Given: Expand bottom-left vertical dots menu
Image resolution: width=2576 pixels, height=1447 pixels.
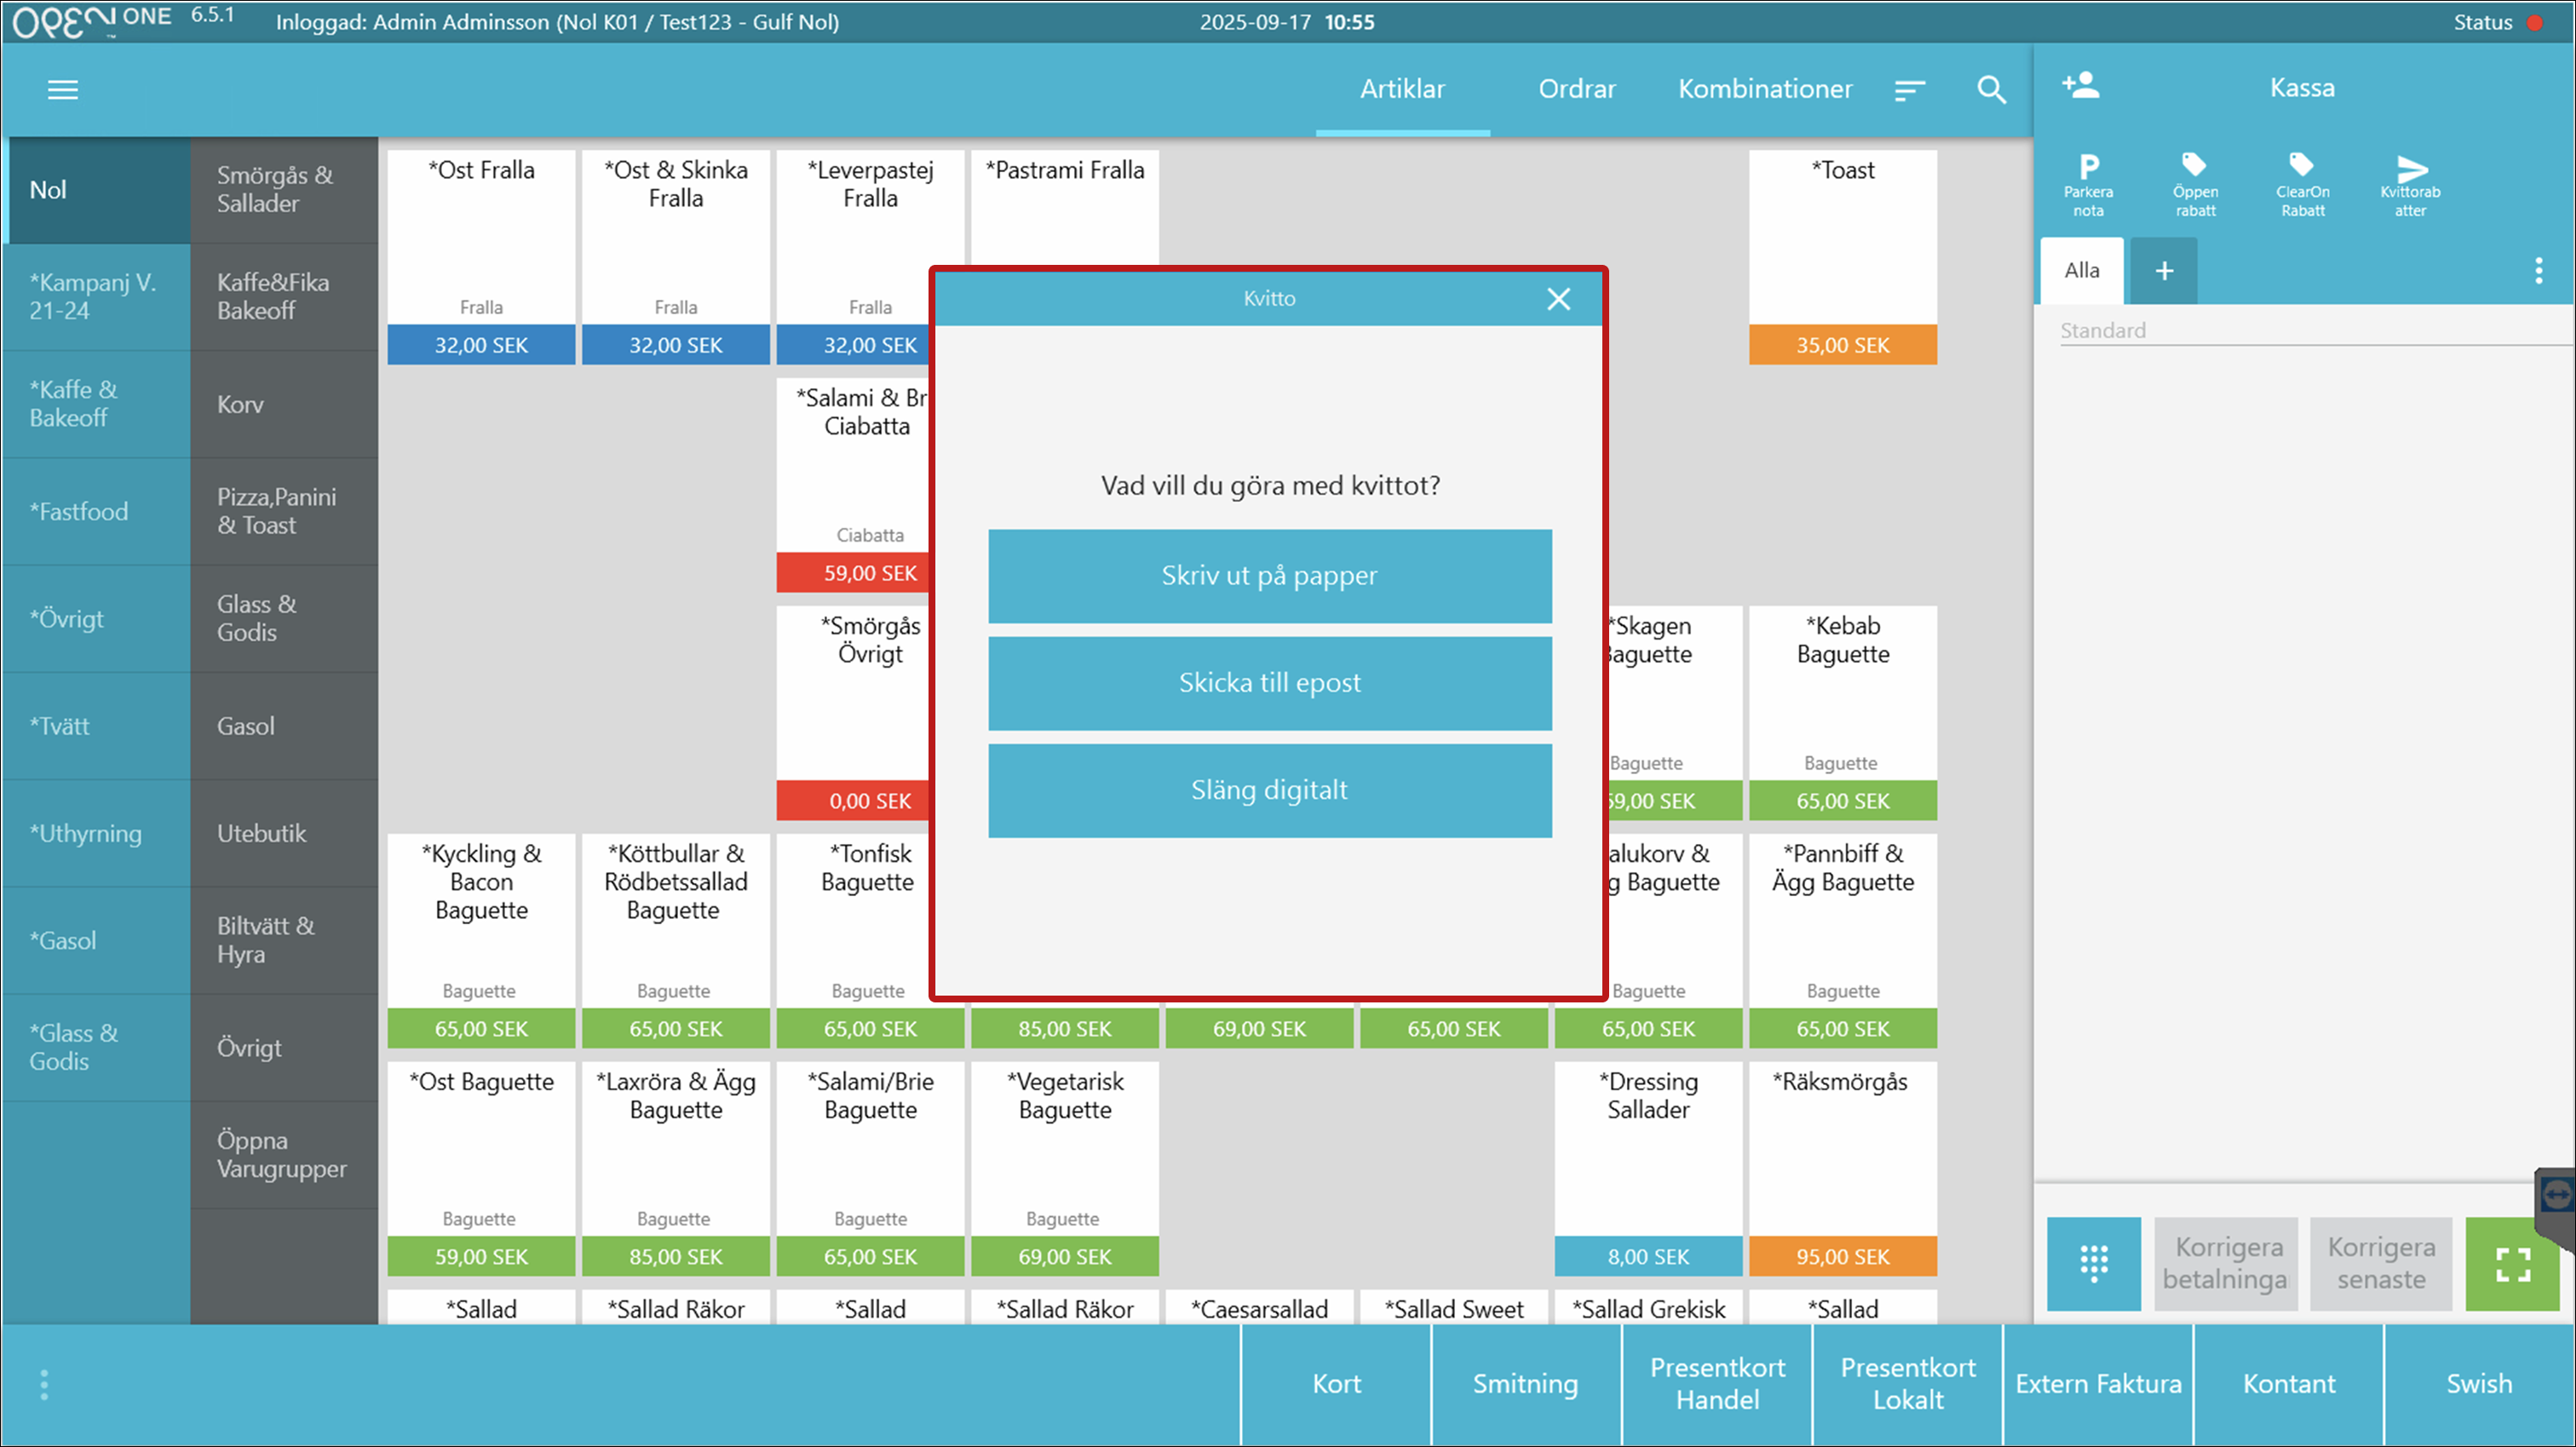Looking at the screenshot, I should [44, 1385].
